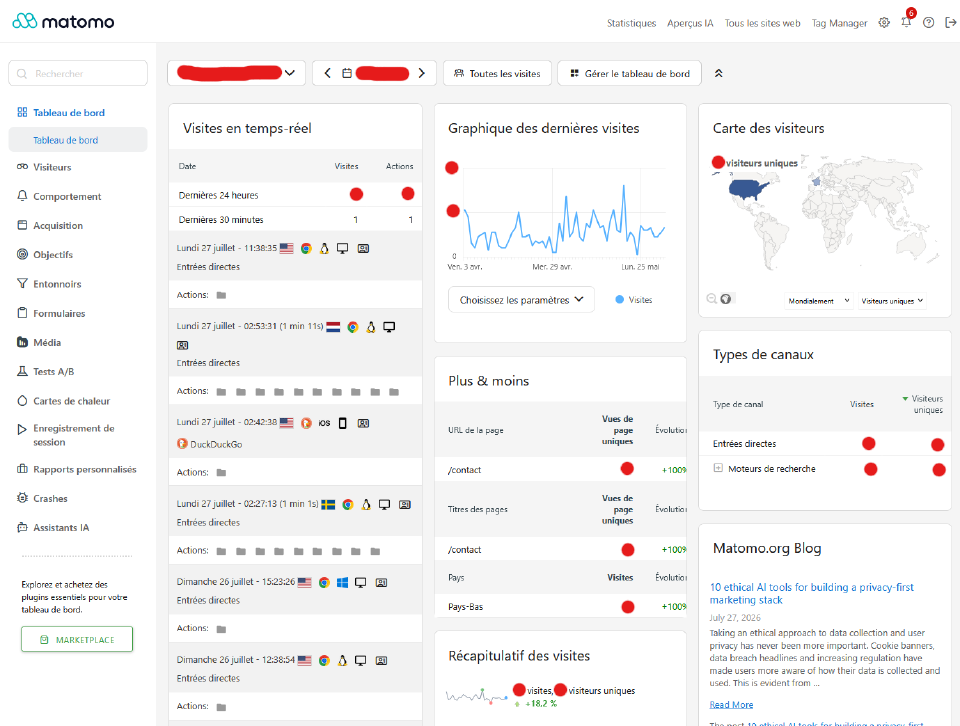Select Tableau de bord submenu item
Viewport: 960px width, 726px height.
(x=78, y=140)
